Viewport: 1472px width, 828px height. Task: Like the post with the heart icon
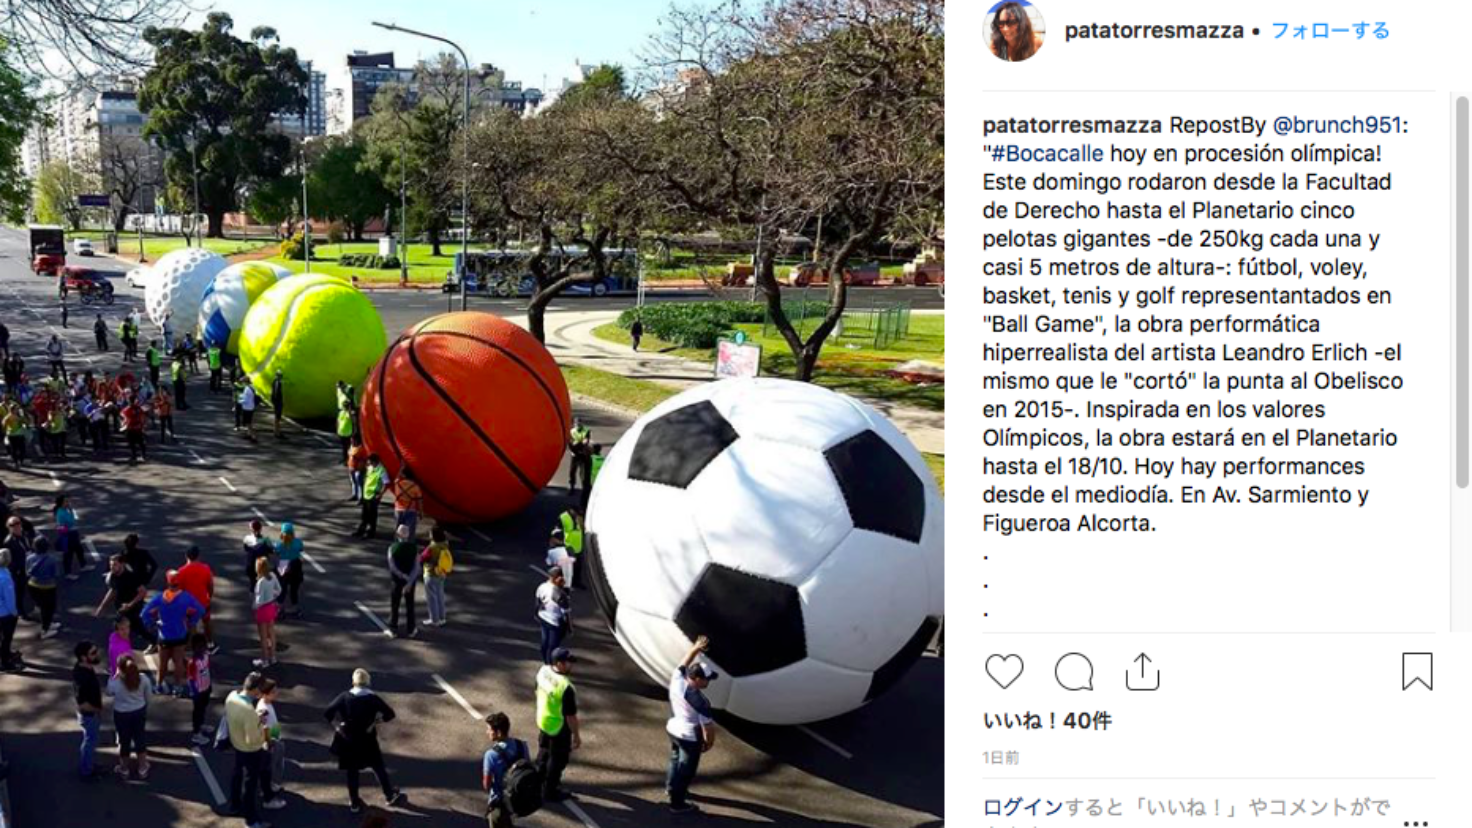pyautogui.click(x=1004, y=671)
